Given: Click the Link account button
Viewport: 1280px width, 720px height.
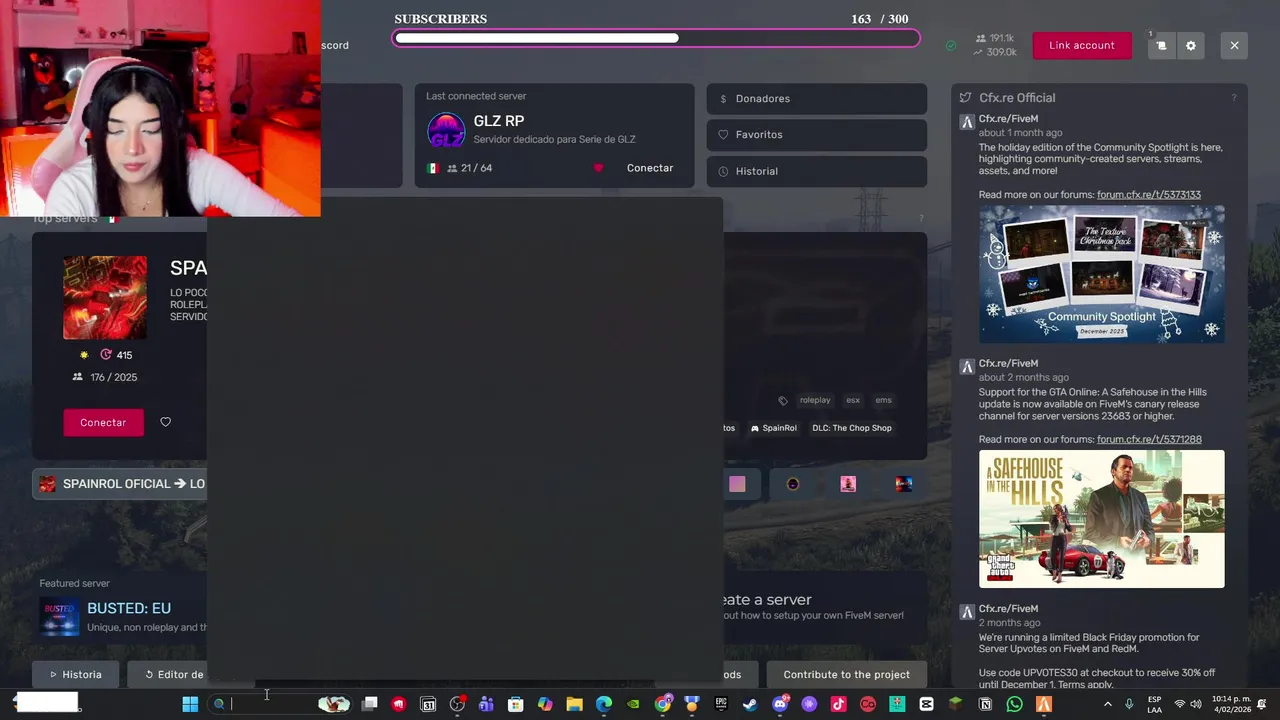Looking at the screenshot, I should tap(1082, 45).
